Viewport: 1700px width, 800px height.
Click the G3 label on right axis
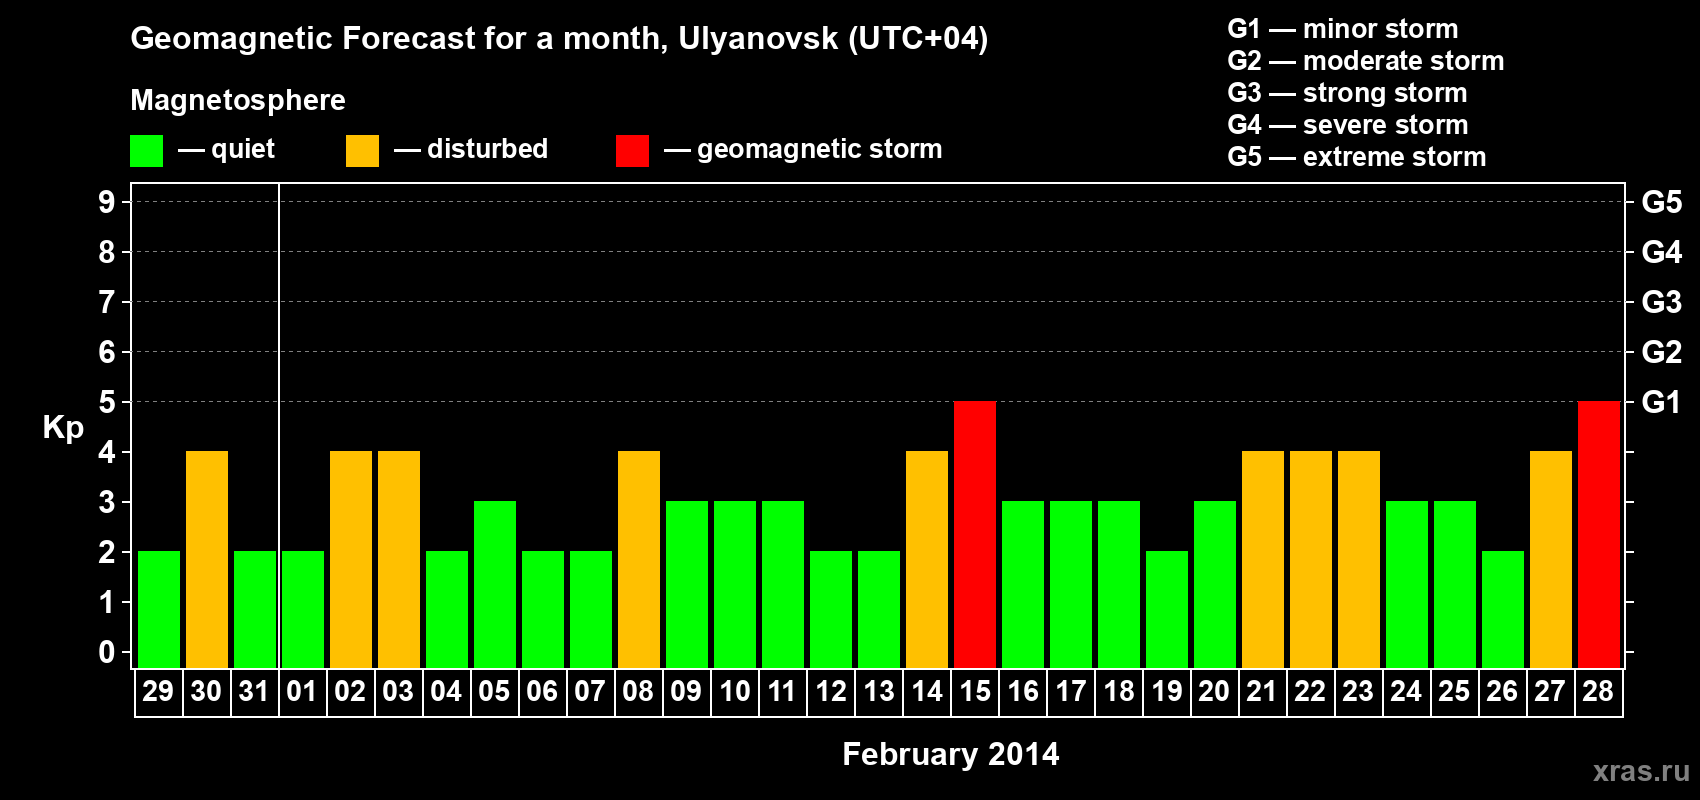click(x=1662, y=302)
